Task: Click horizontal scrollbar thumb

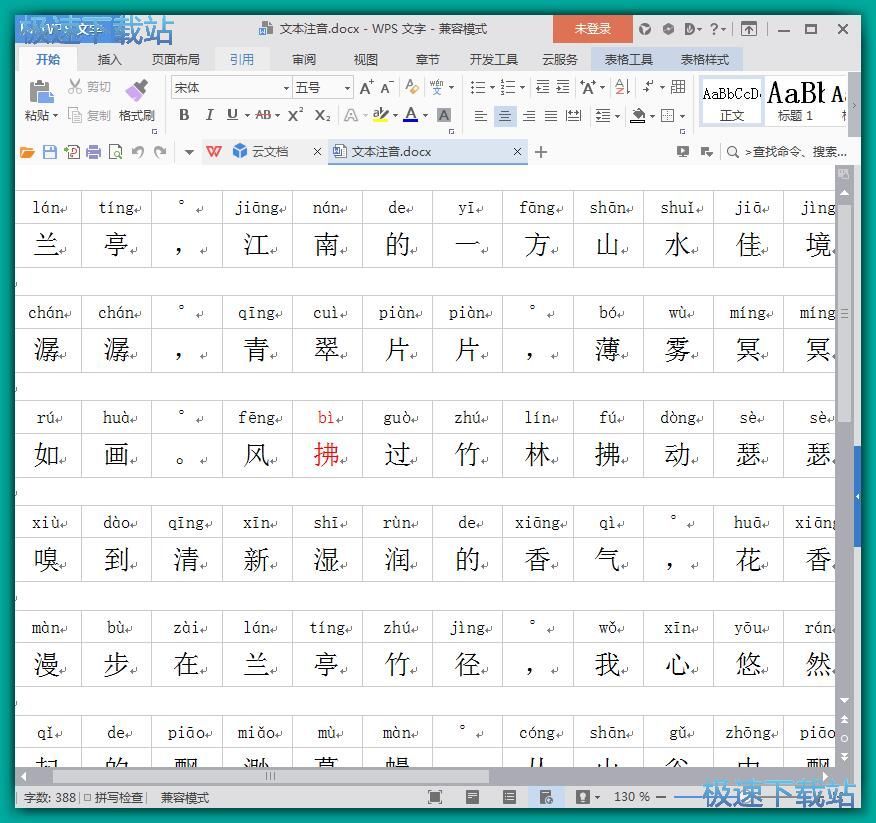Action: [270, 776]
